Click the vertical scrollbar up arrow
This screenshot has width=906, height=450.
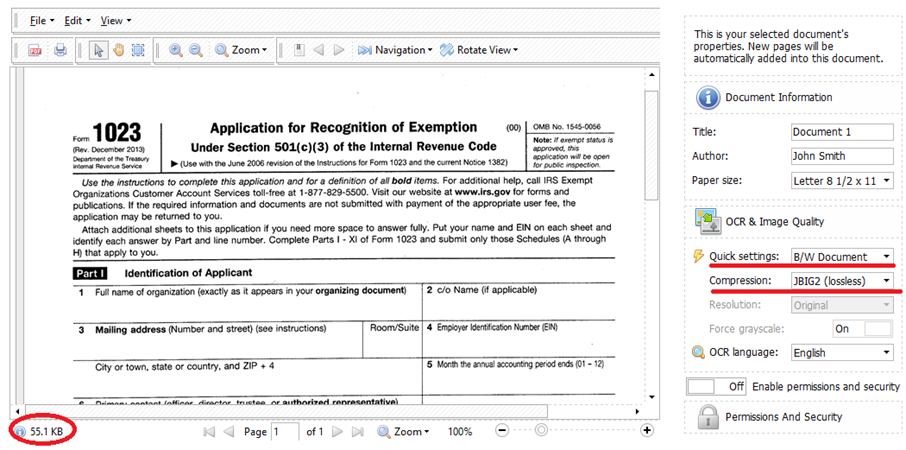(x=652, y=75)
